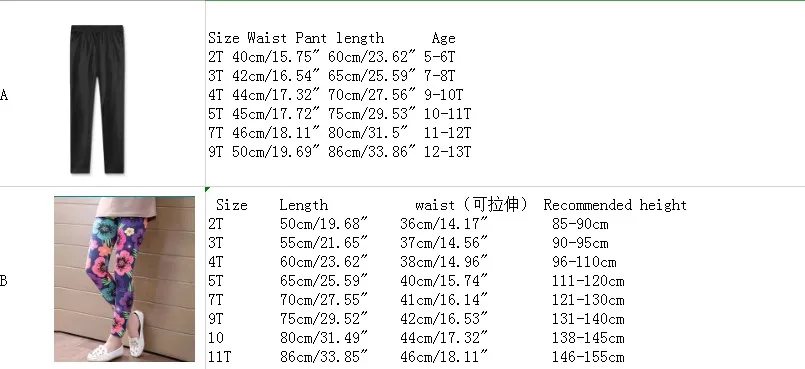Click the height range '85-90cm'
805x369 pixels.
pyautogui.click(x=580, y=224)
